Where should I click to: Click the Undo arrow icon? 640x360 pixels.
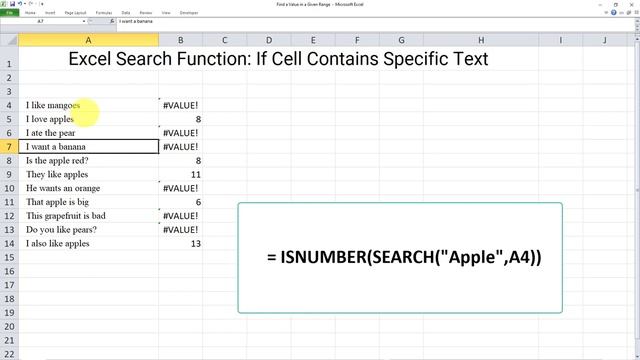click(20, 4)
